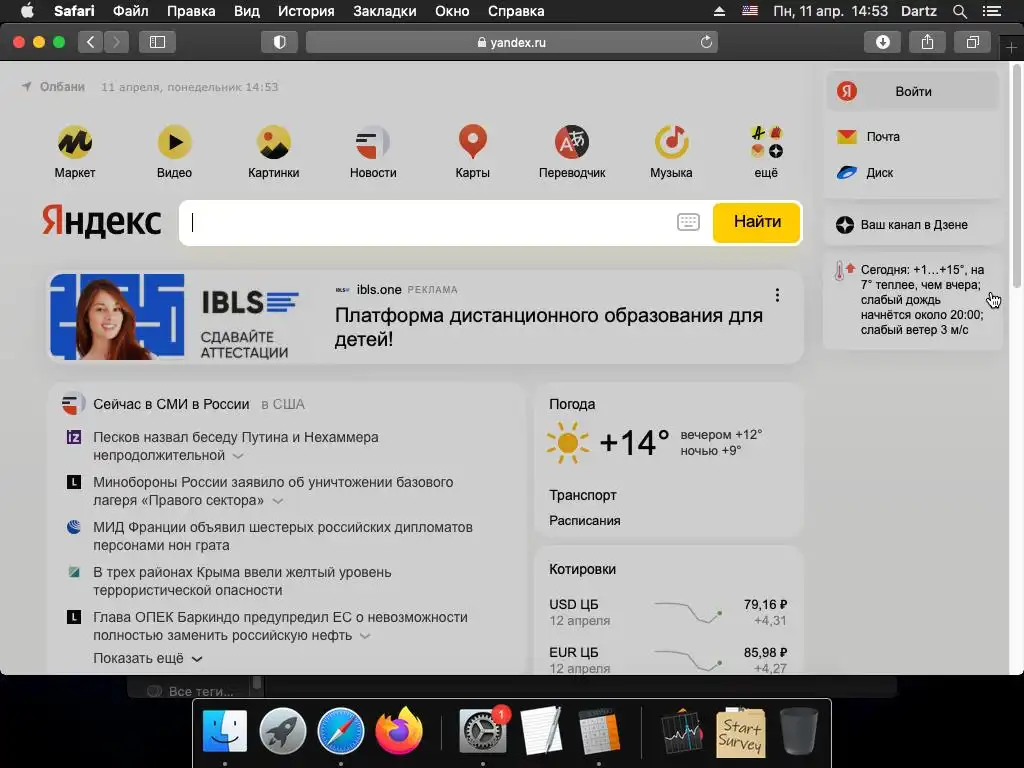Click the yellow Найти search button
The image size is (1024, 768).
757,222
